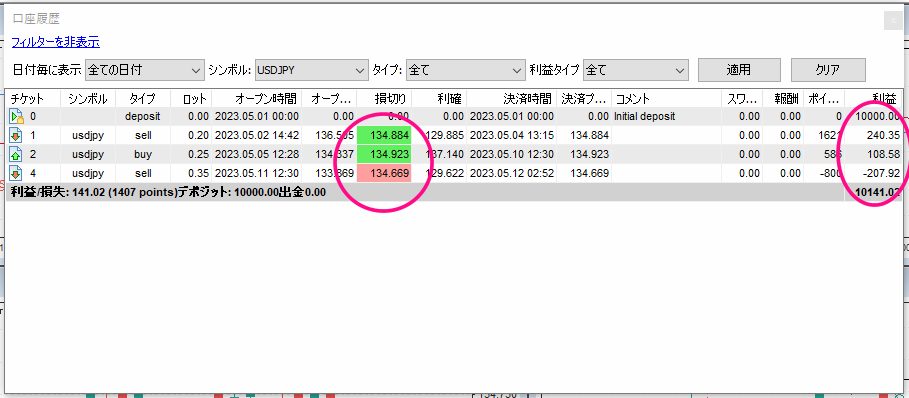The image size is (909, 398).
Task: Click the sell order icon for ticket 4
Action: [x=16, y=173]
